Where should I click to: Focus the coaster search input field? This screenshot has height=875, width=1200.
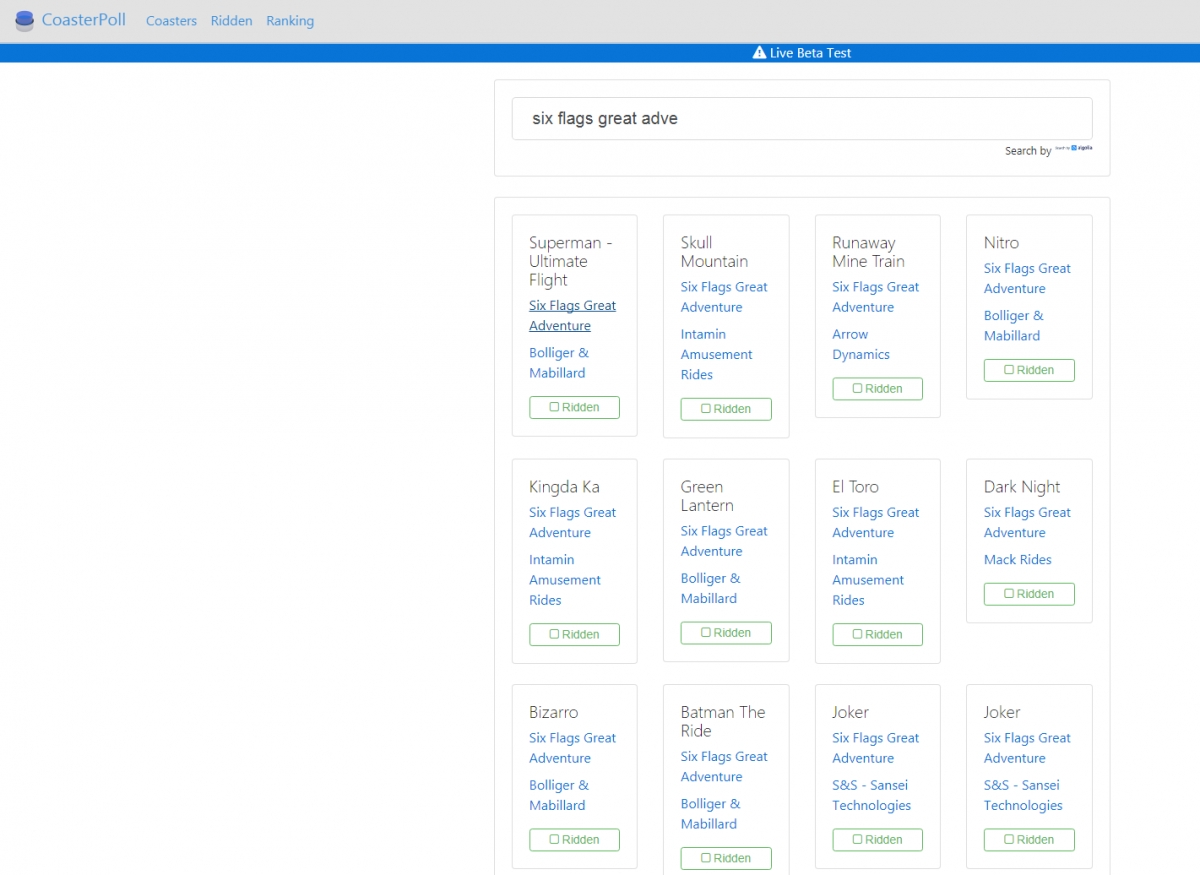802,118
